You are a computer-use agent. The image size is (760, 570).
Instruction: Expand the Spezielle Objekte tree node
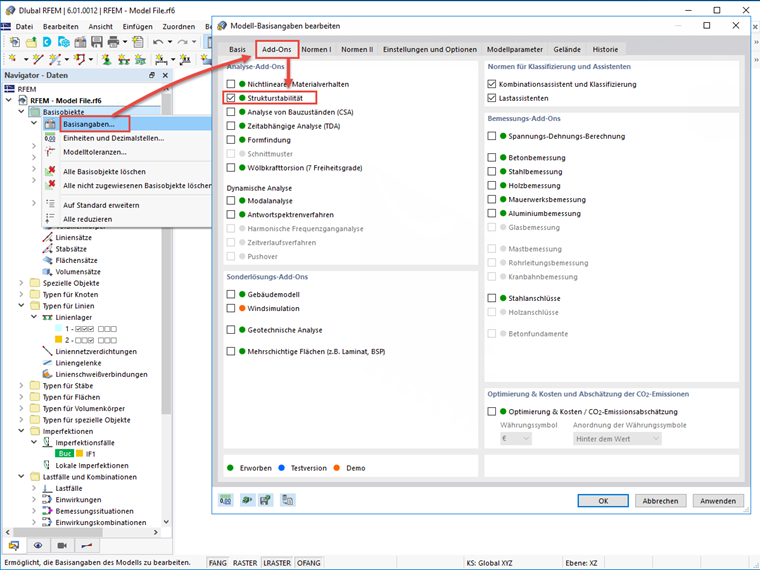click(x=21, y=283)
